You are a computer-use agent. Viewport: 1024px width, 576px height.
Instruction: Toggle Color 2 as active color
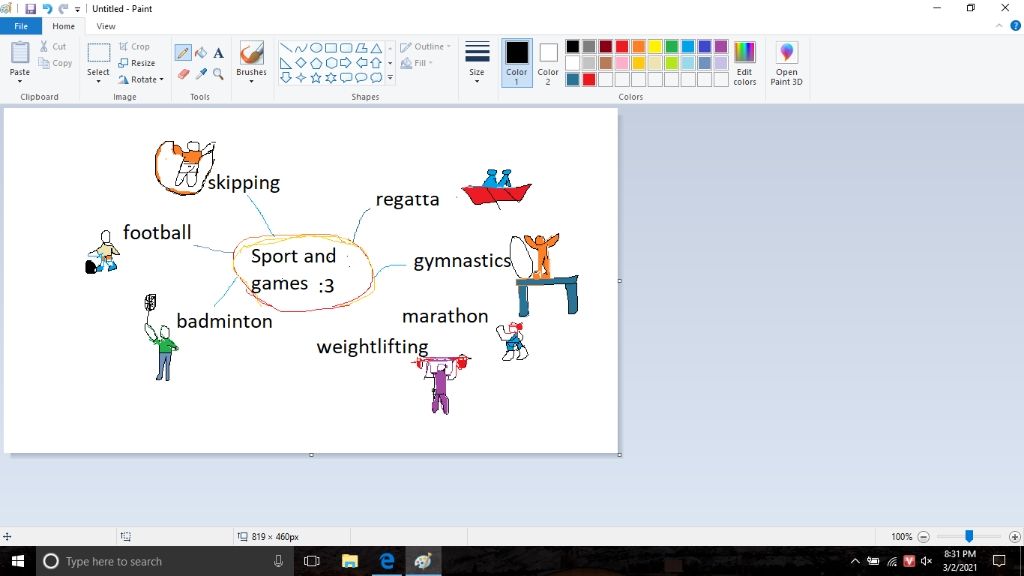tap(548, 63)
